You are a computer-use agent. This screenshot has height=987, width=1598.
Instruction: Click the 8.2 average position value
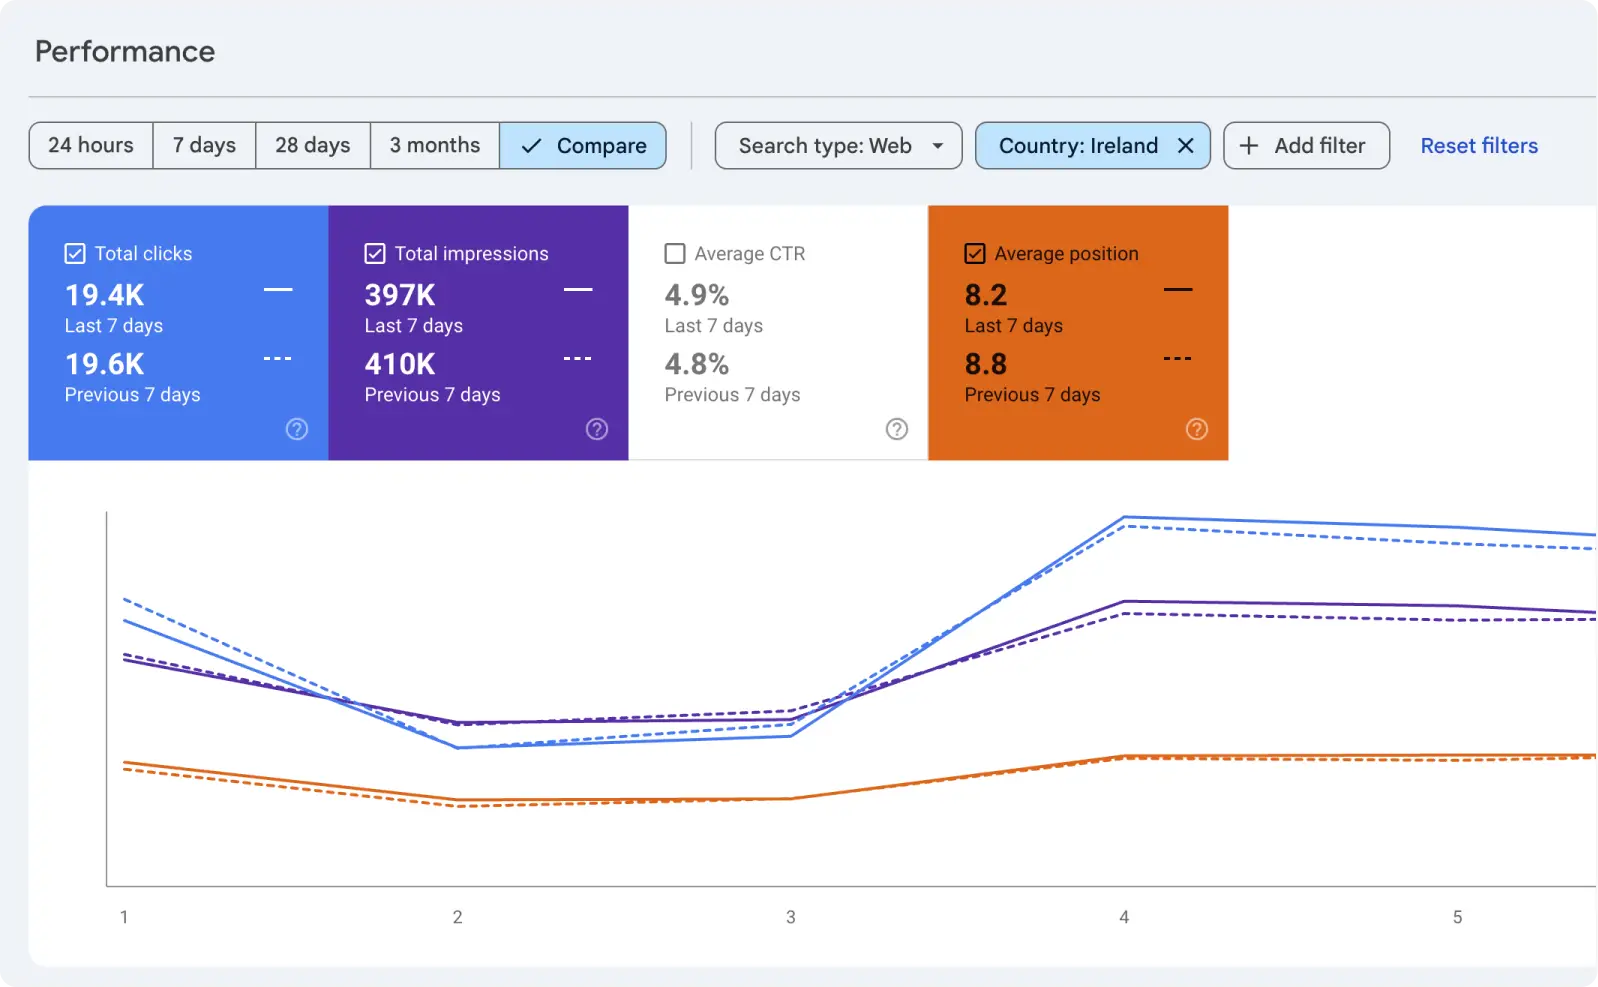[x=986, y=295]
